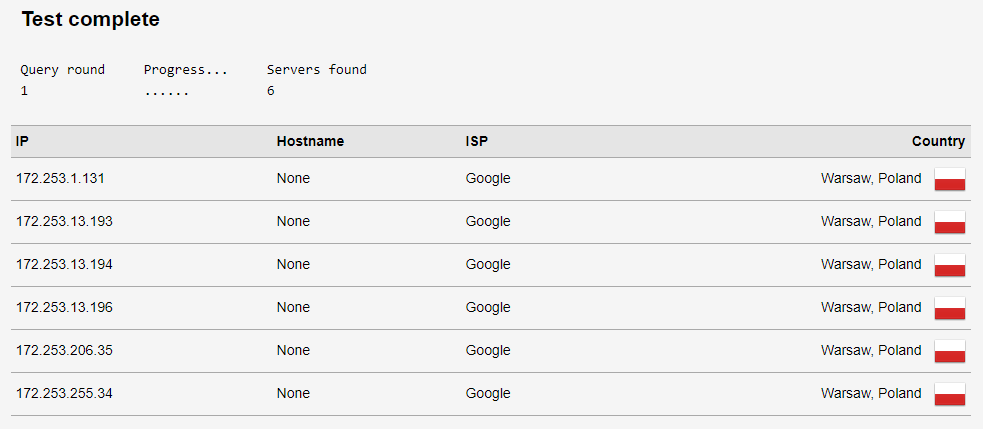Click the IP column header

(22, 141)
